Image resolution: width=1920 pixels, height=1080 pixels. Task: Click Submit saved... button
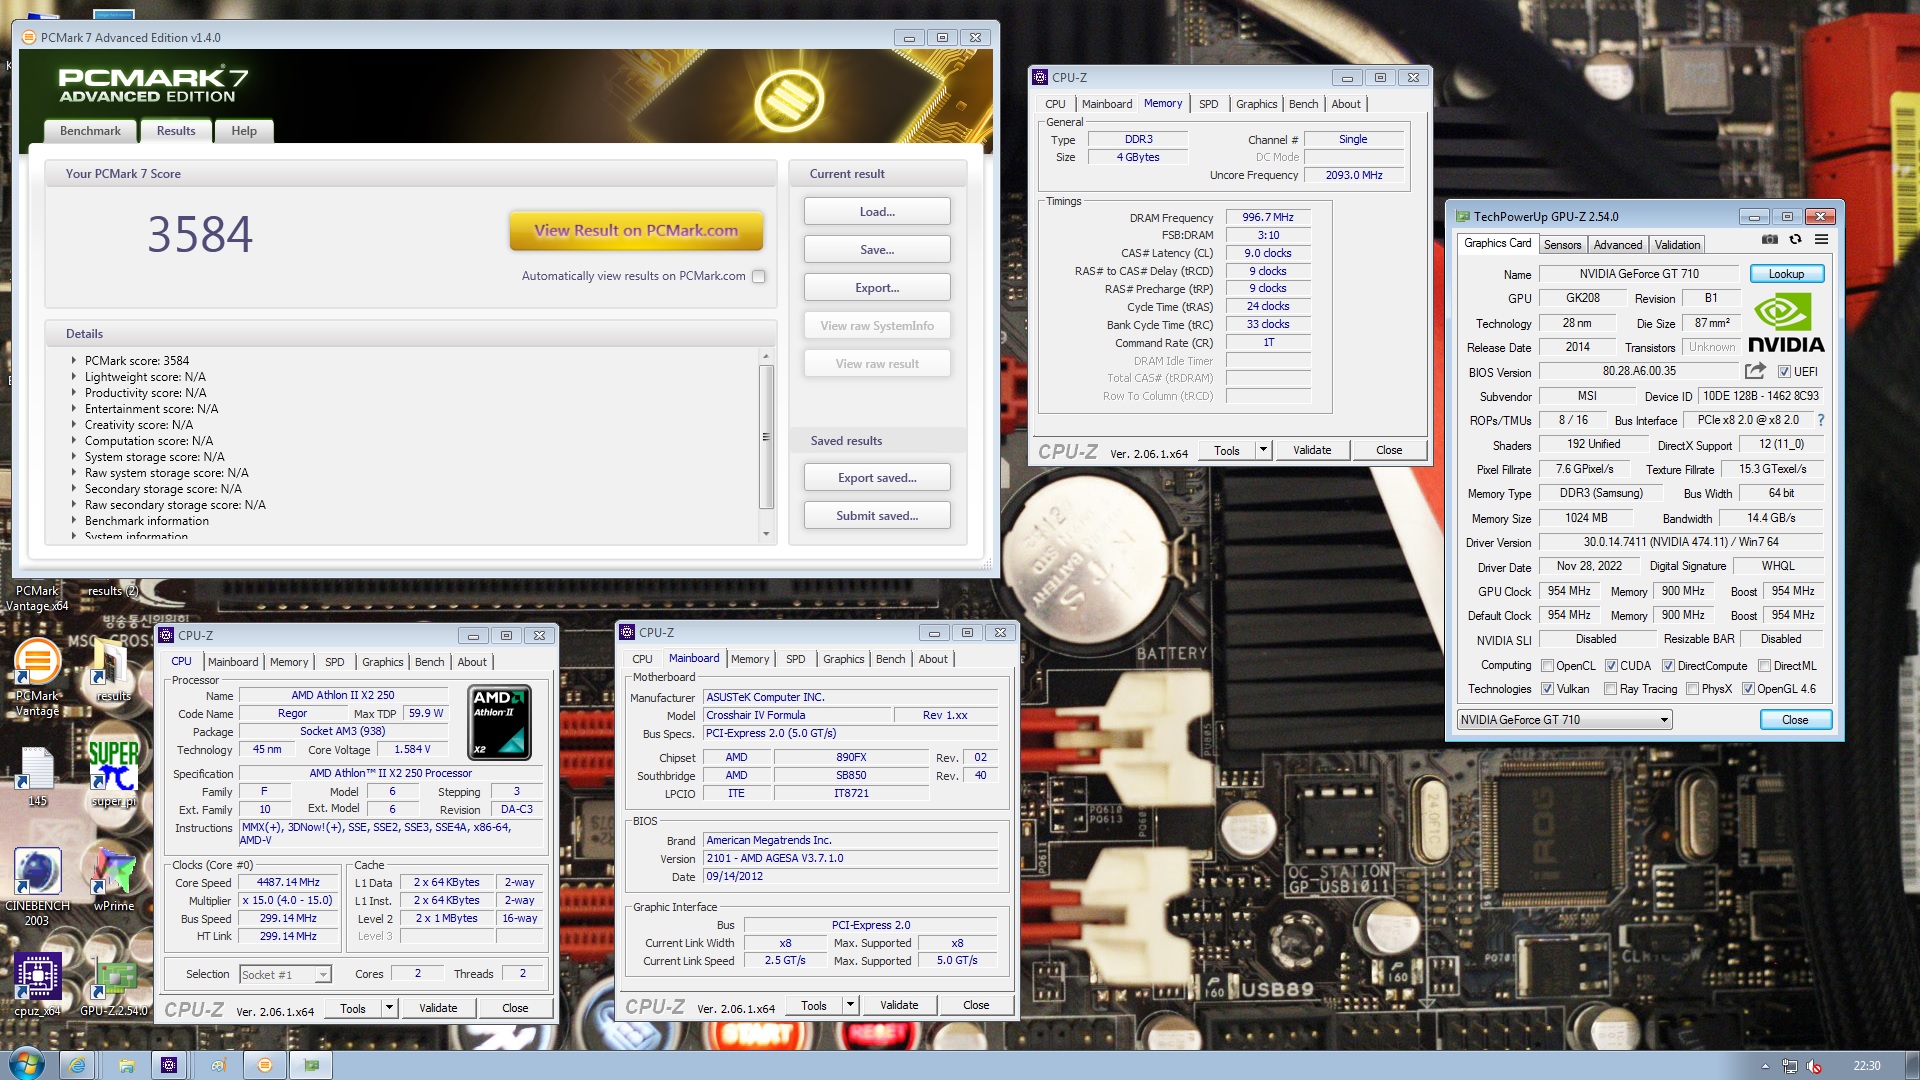click(x=877, y=516)
